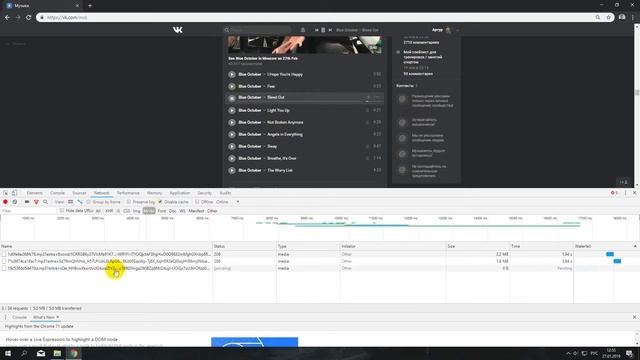Open the Security tab

(x=204, y=193)
